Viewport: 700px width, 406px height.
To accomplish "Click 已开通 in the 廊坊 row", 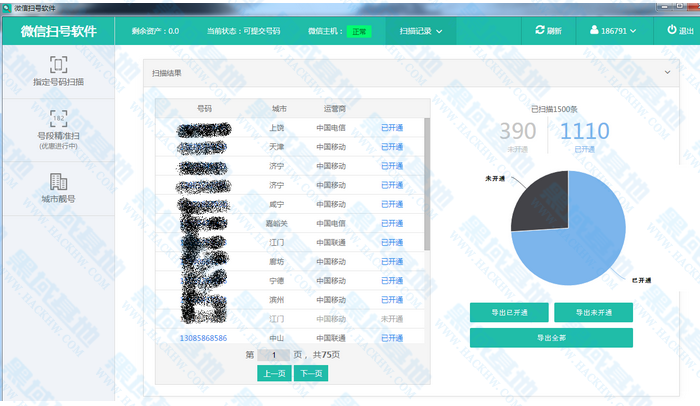I will tap(392, 262).
